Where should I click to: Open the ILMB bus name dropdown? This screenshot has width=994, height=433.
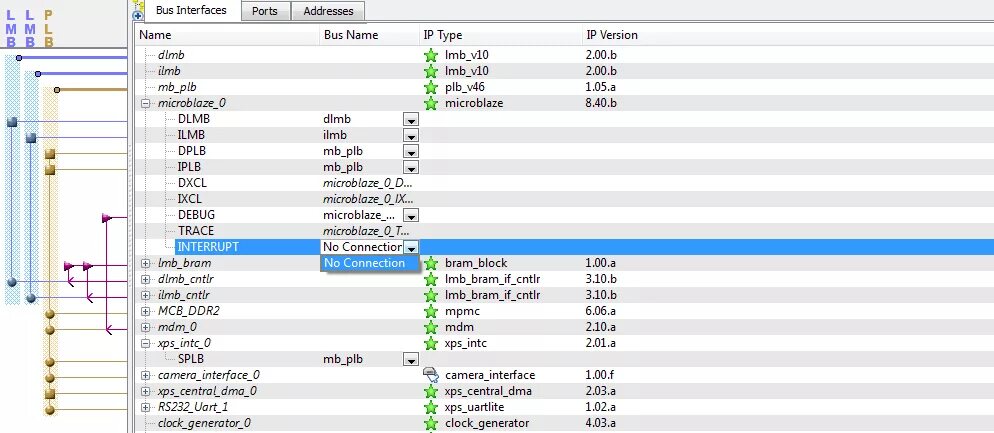point(411,135)
